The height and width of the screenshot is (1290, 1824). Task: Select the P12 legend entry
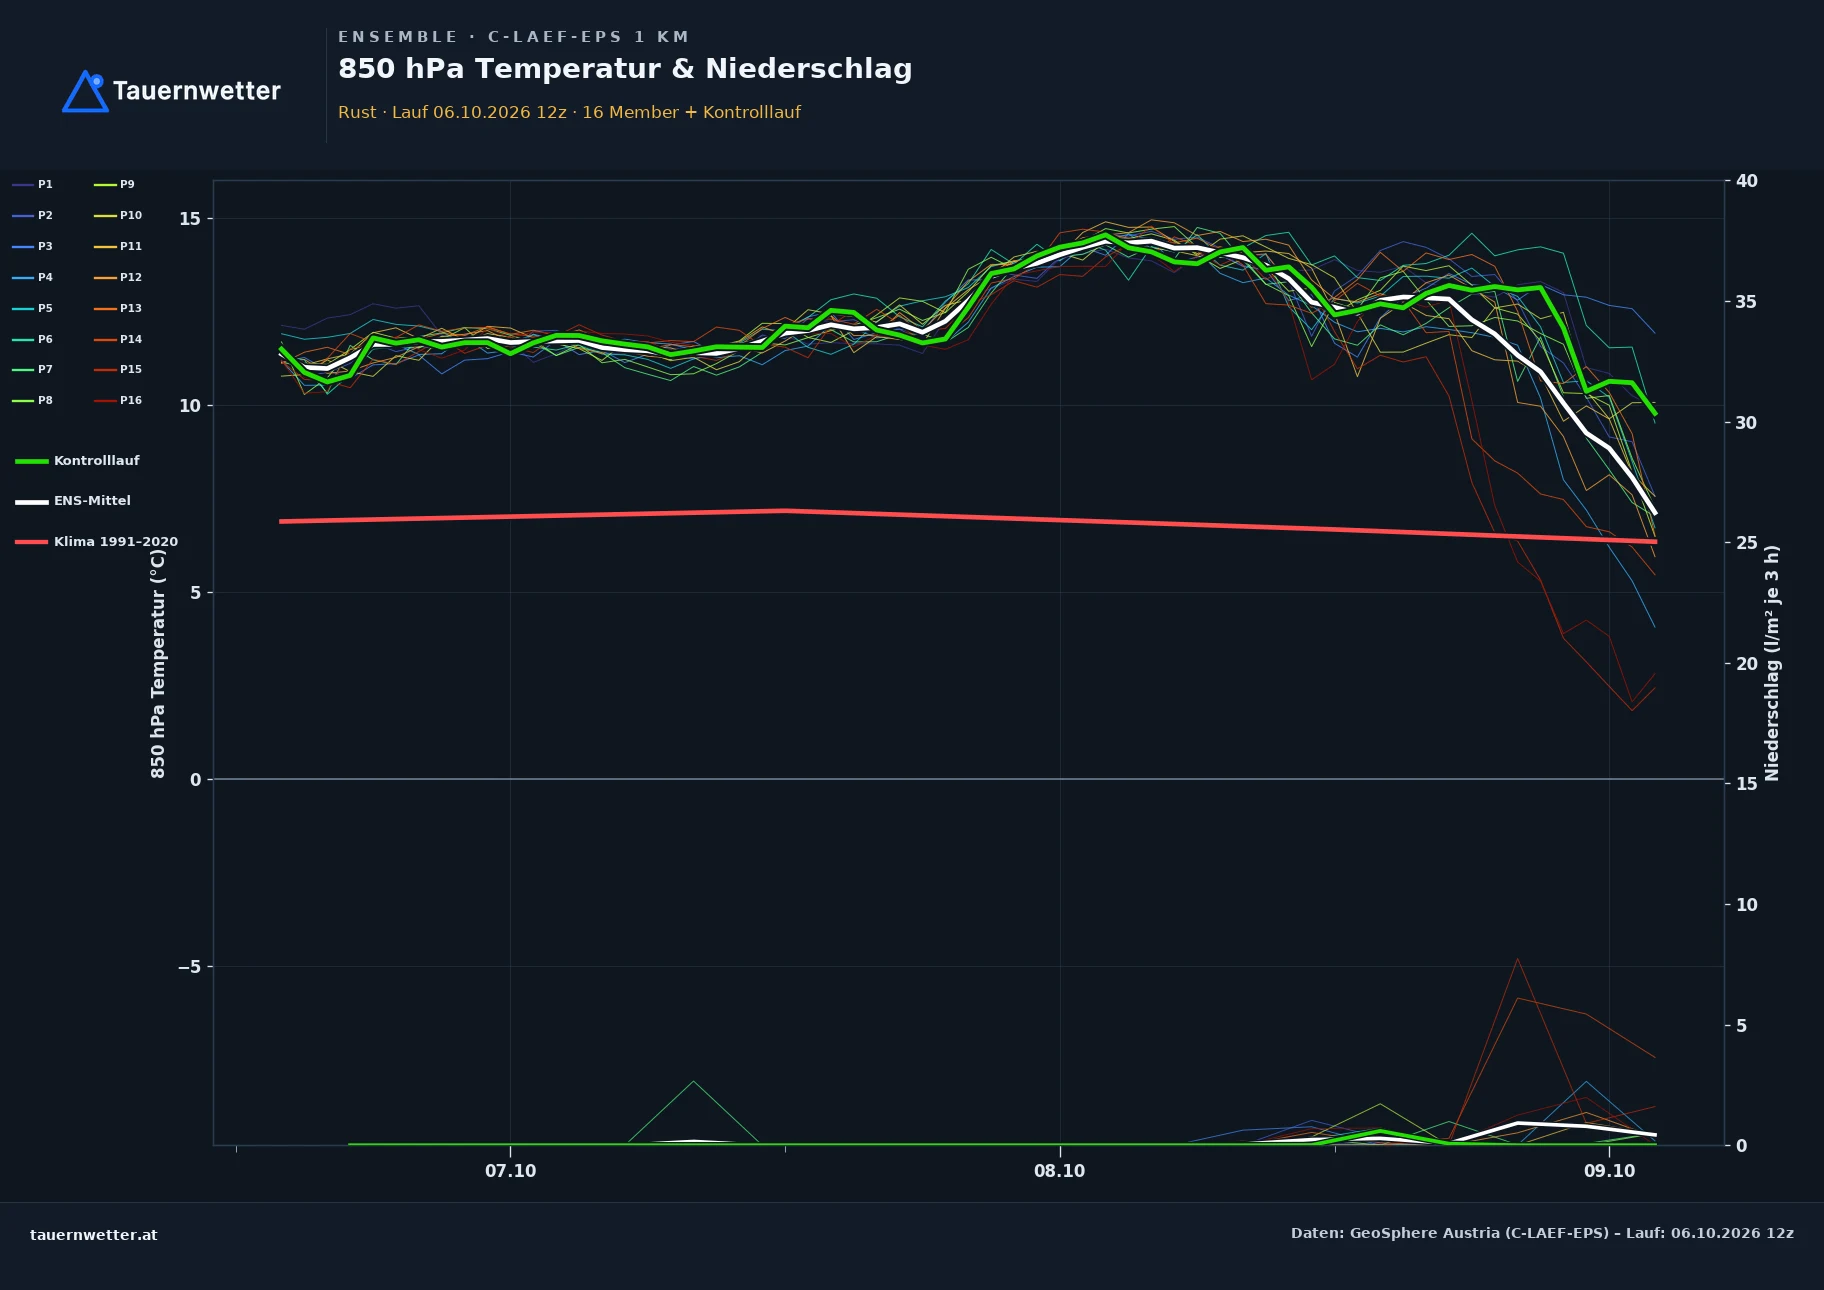tap(118, 278)
